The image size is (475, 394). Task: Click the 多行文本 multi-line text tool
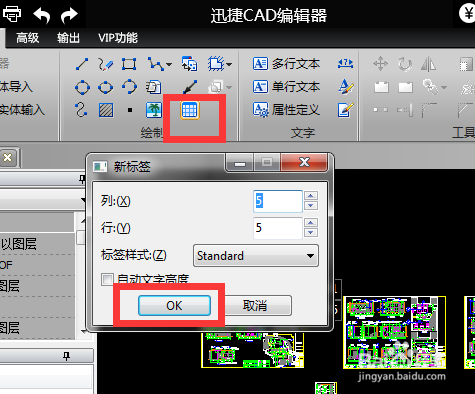coord(287,64)
